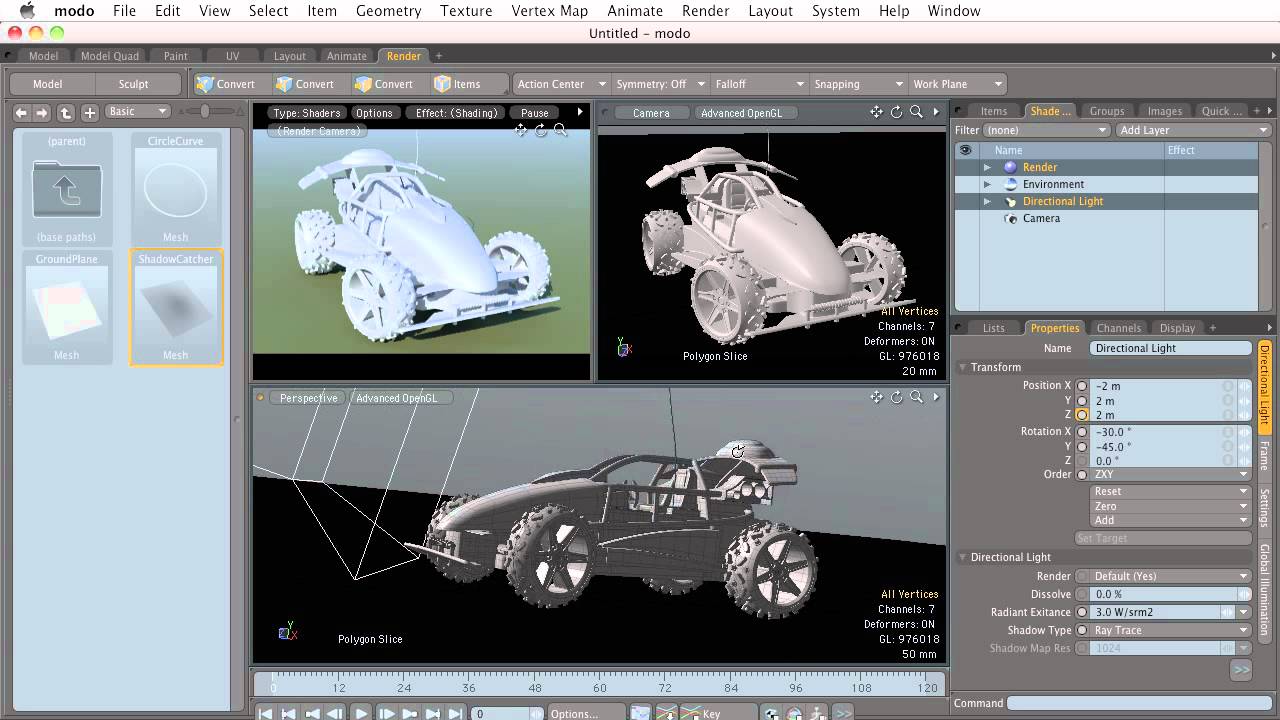1280x720 pixels.
Task: Click Type: Shaders in the preview
Action: [307, 113]
